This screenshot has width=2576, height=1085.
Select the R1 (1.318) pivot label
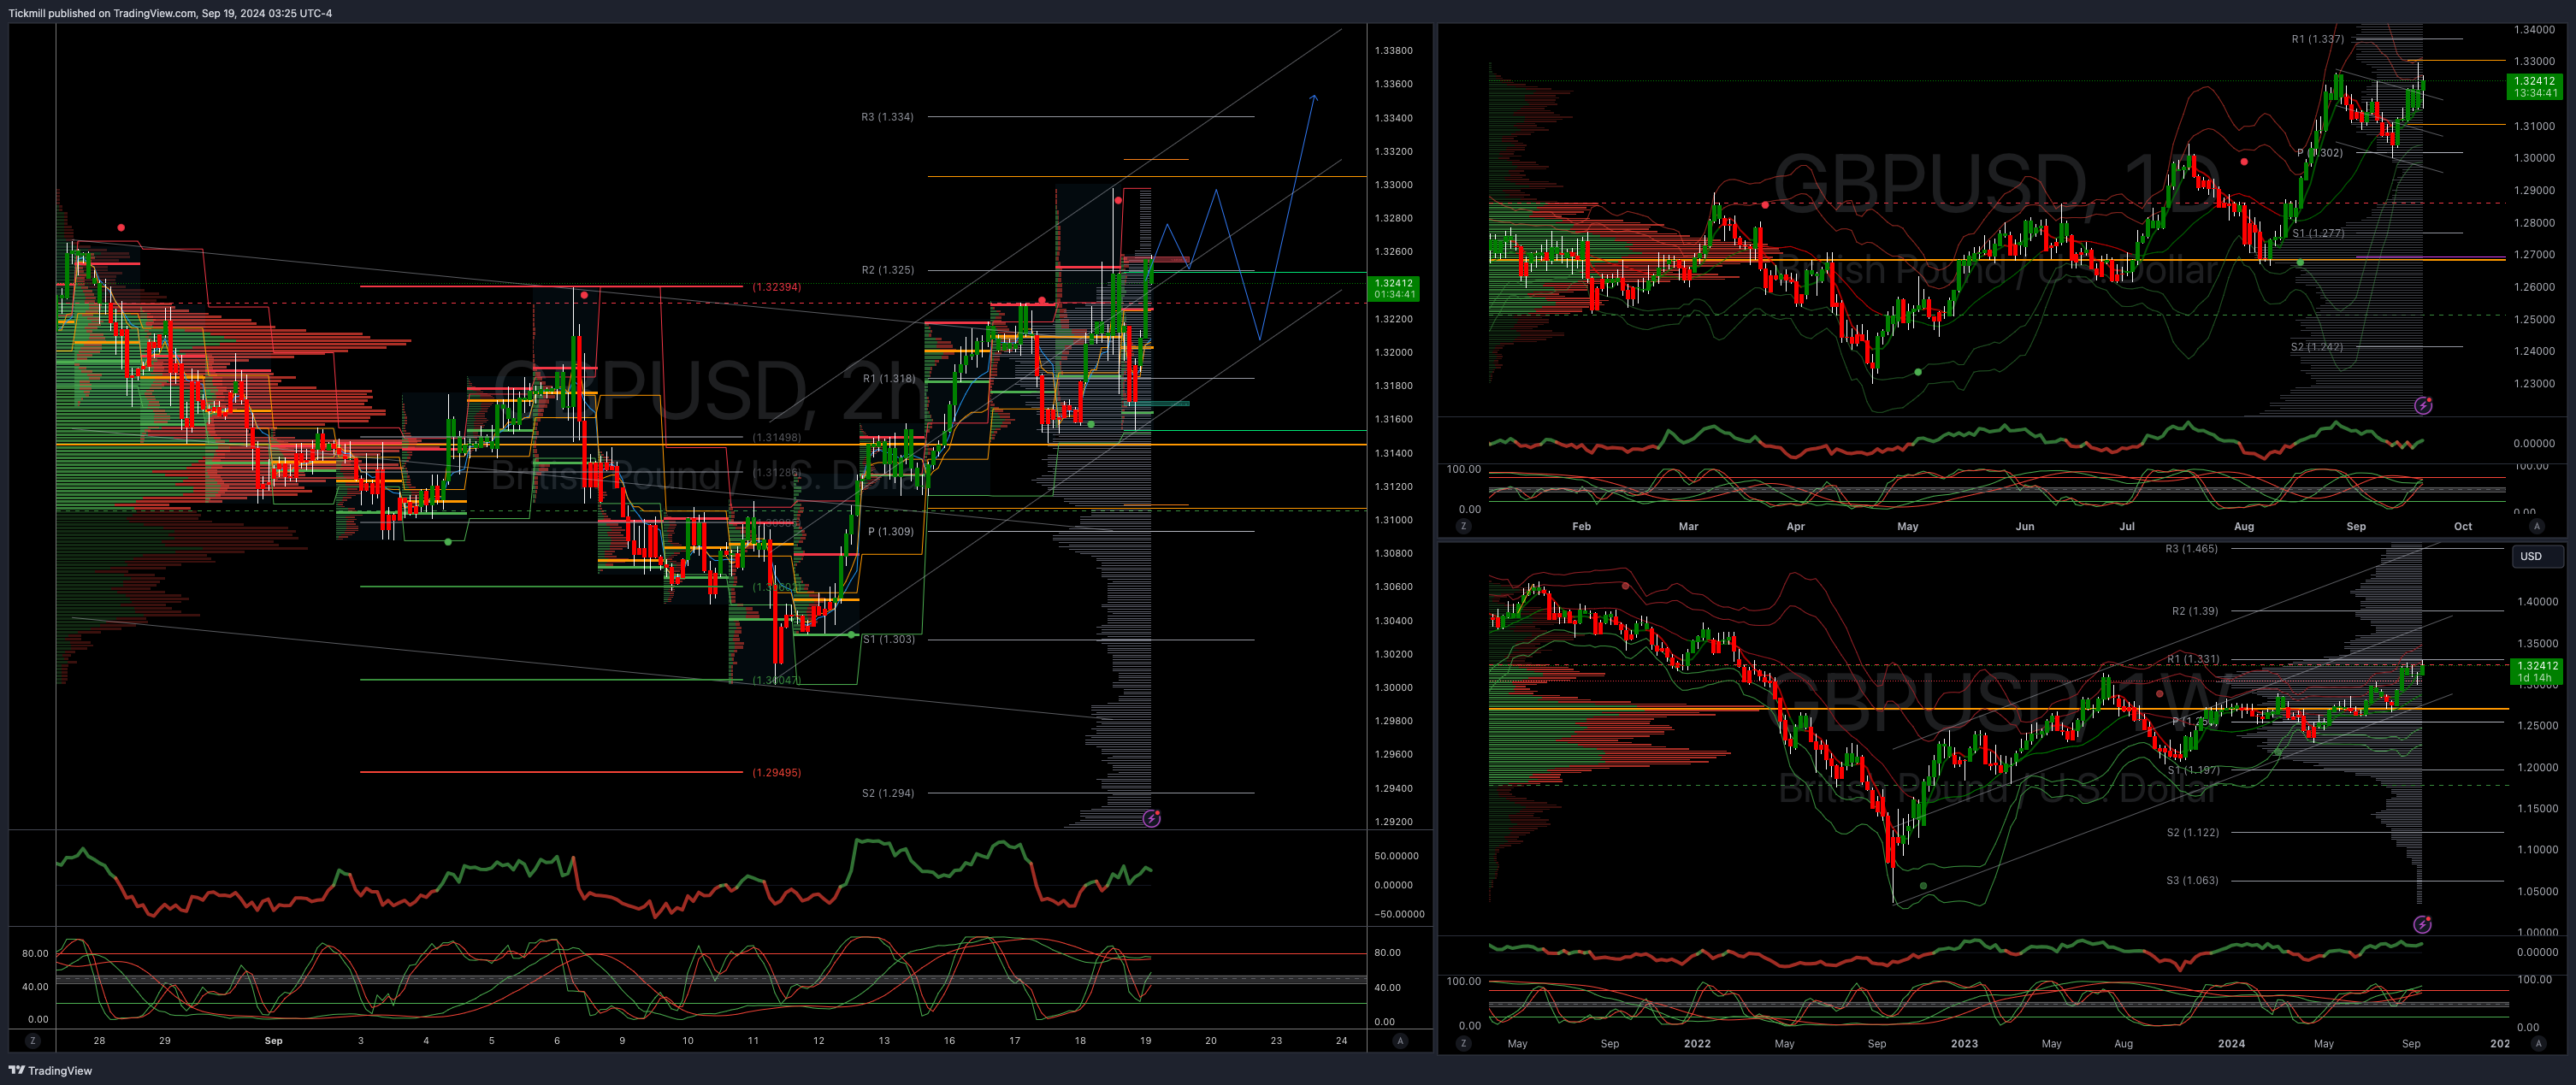tap(889, 378)
